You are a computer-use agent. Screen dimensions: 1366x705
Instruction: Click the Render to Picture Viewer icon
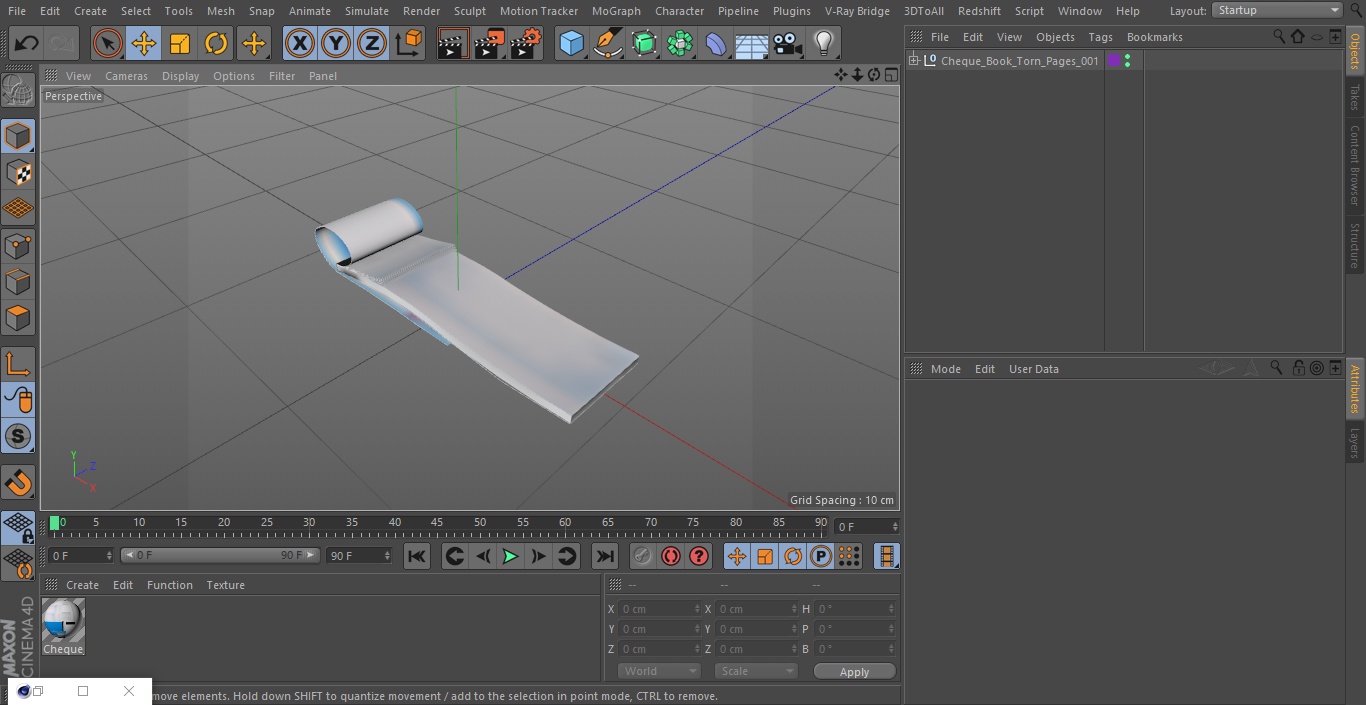489,43
